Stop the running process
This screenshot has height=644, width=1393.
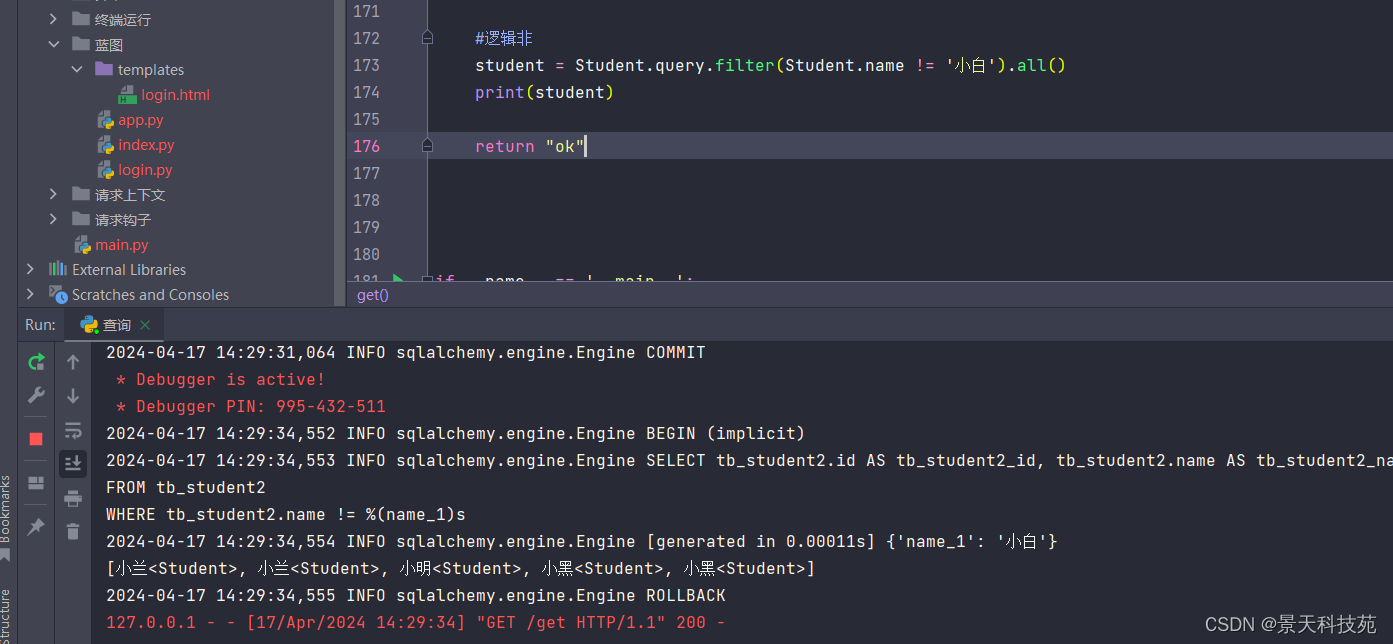pos(36,439)
